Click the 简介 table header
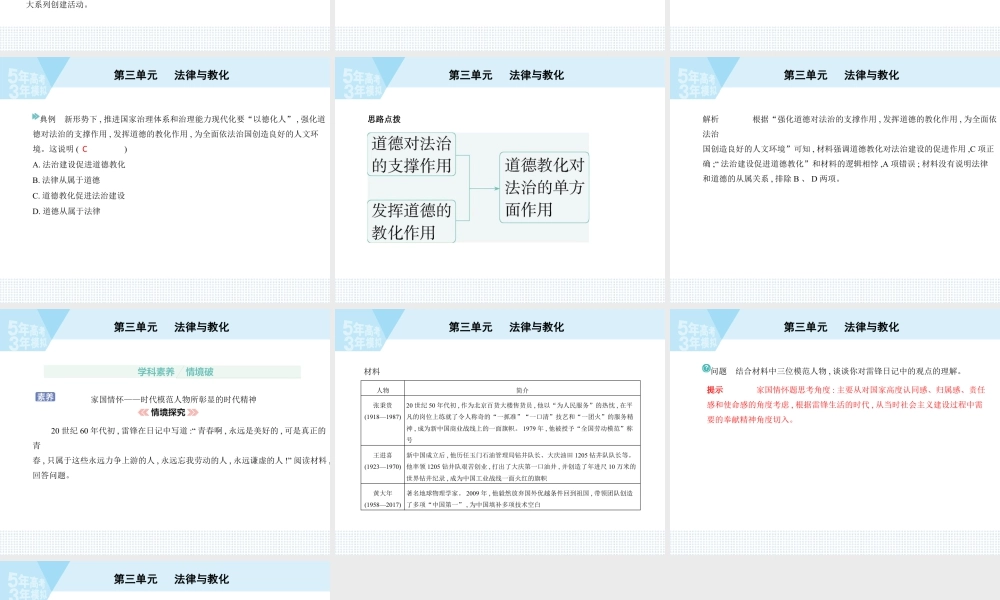This screenshot has width=1000, height=600. [522, 390]
